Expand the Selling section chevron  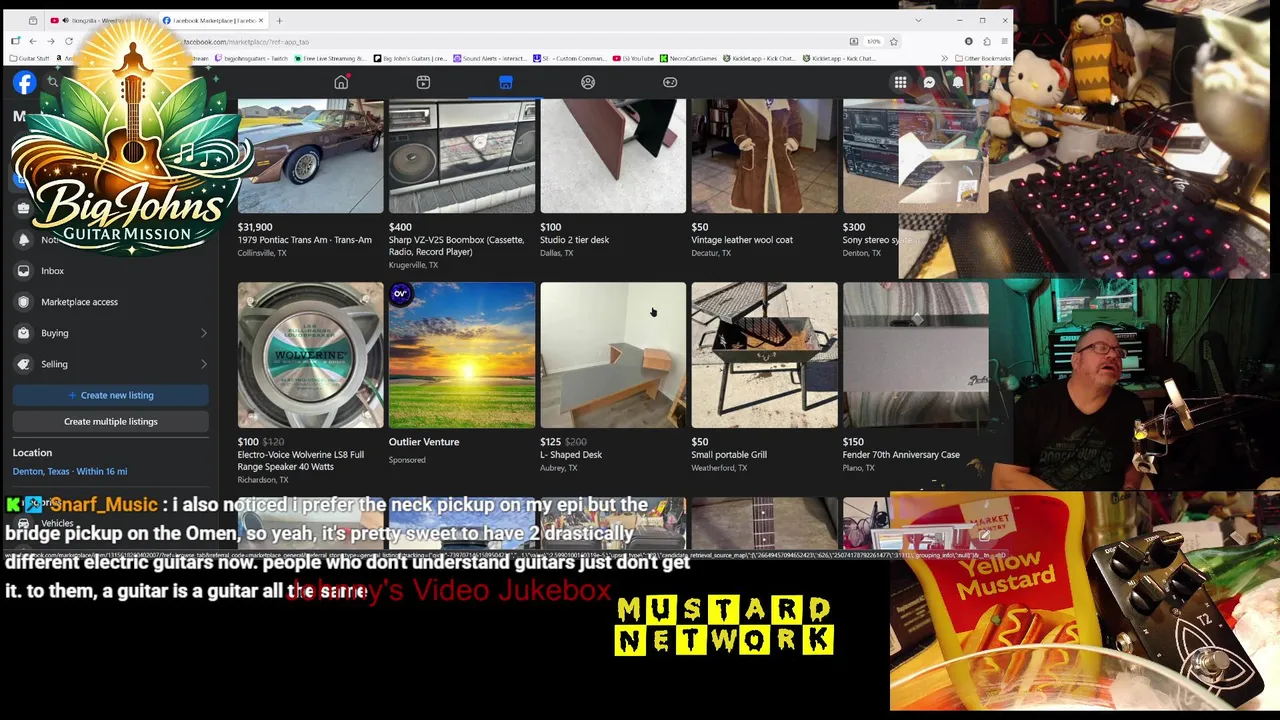coord(203,364)
